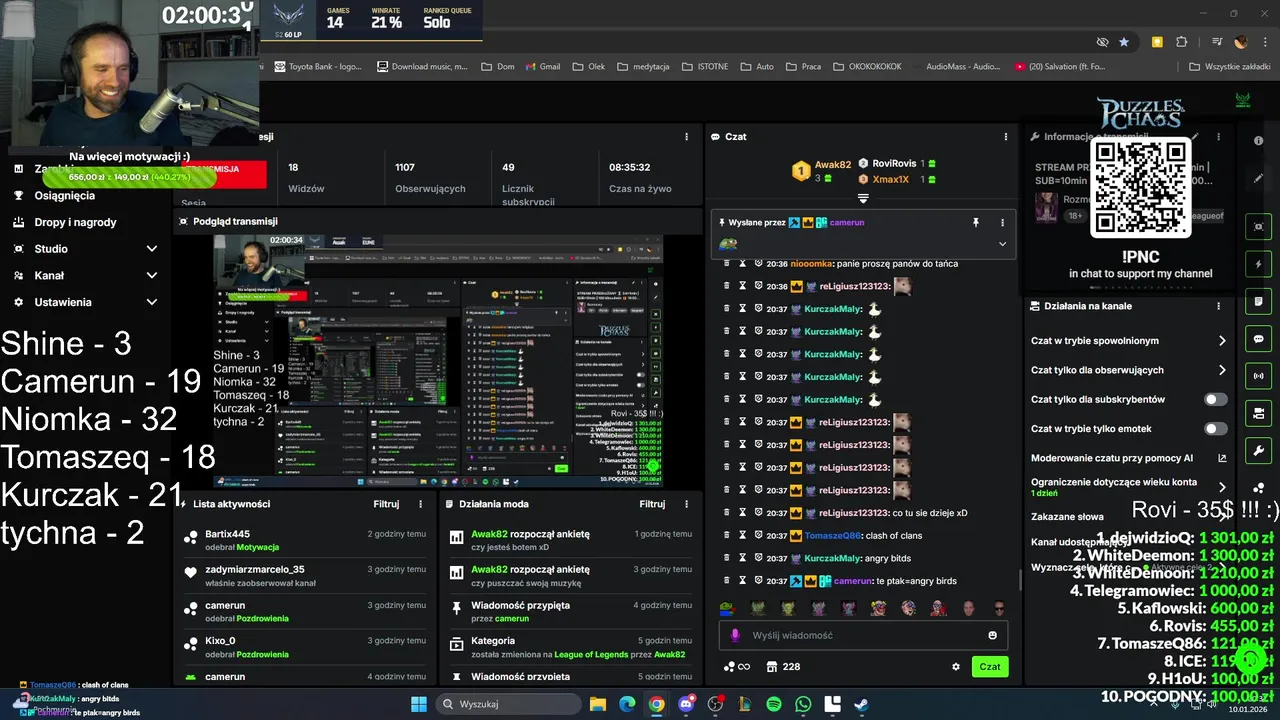1280x720 pixels.
Task: Open options menu of the pinned message
Action: [1002, 222]
